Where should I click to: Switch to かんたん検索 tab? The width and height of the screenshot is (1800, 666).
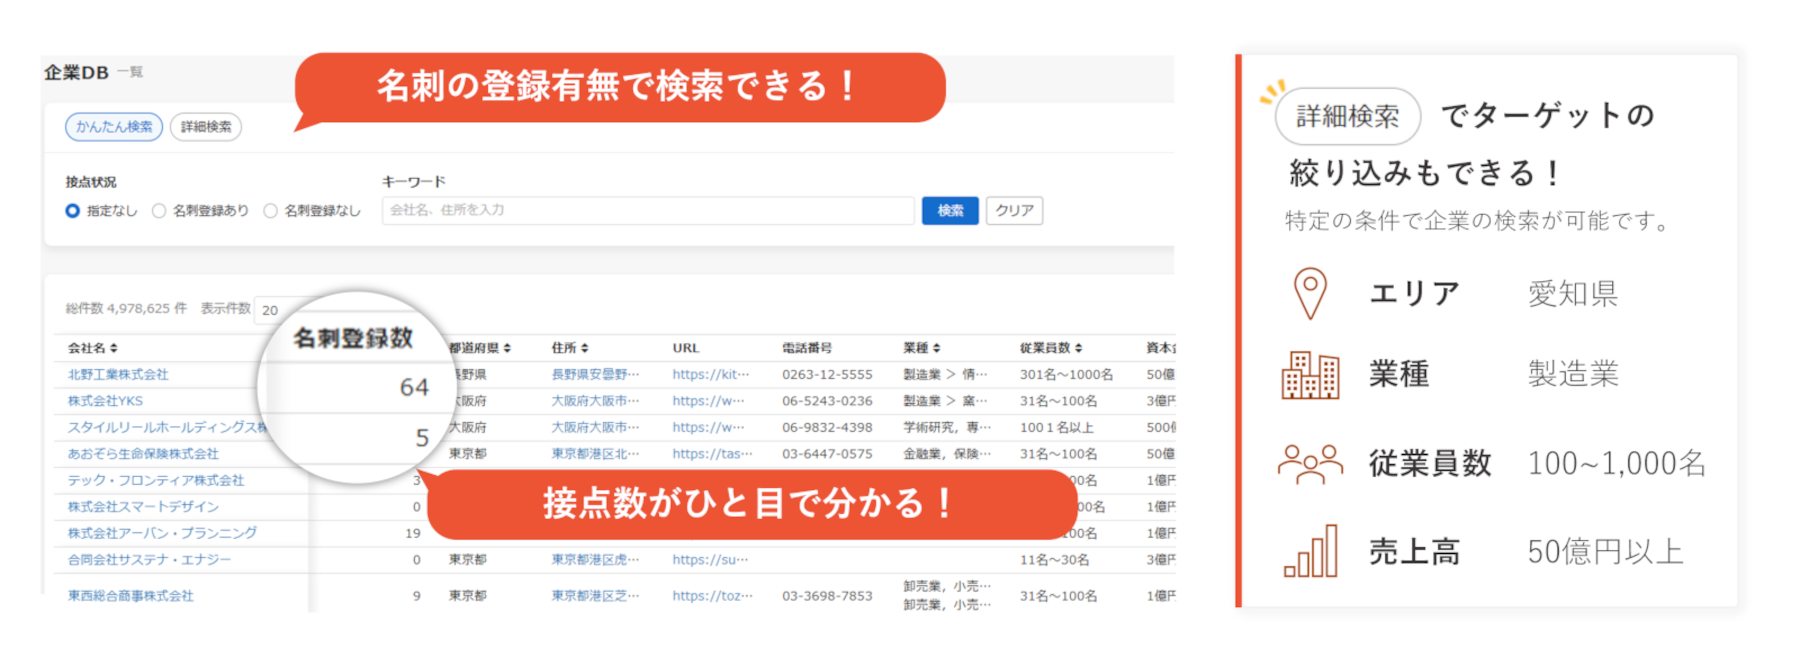click(x=114, y=127)
